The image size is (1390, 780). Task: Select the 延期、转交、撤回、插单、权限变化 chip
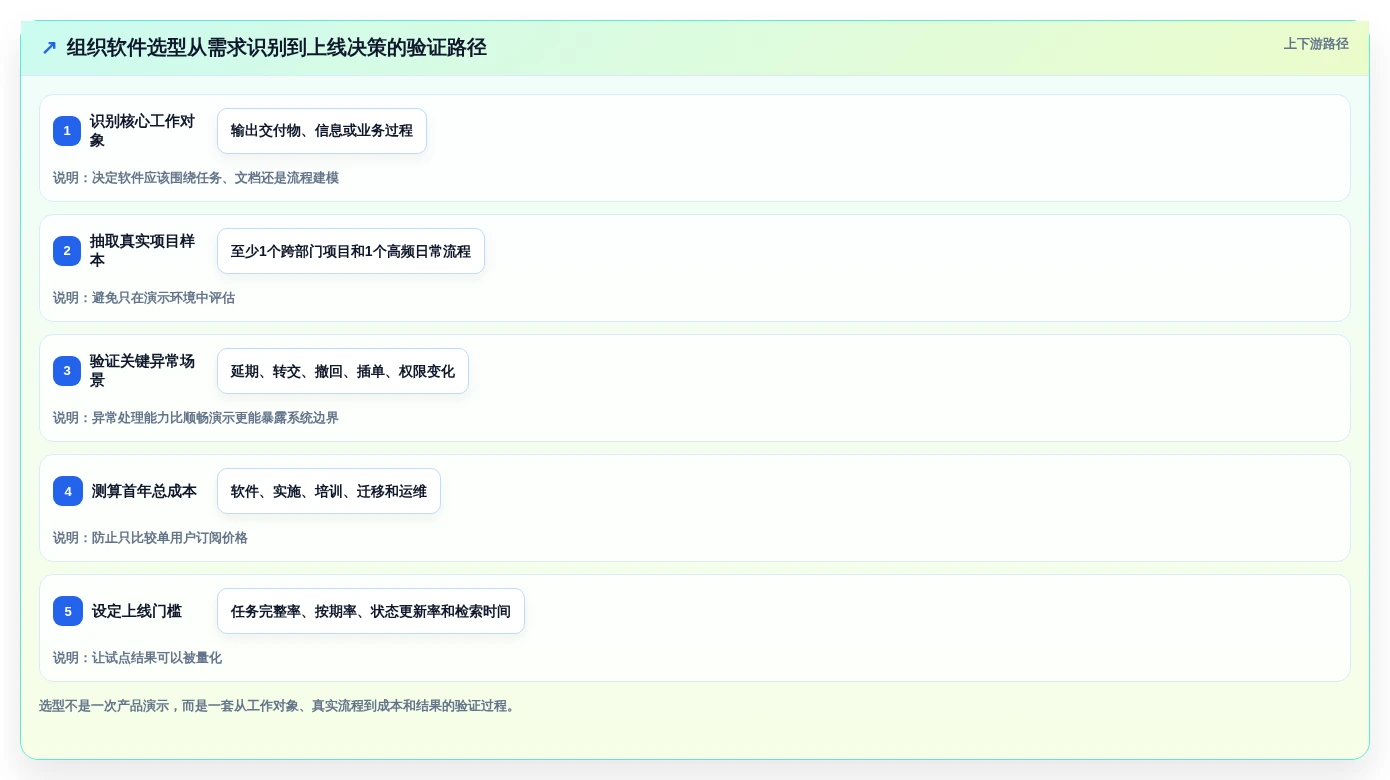coord(343,371)
